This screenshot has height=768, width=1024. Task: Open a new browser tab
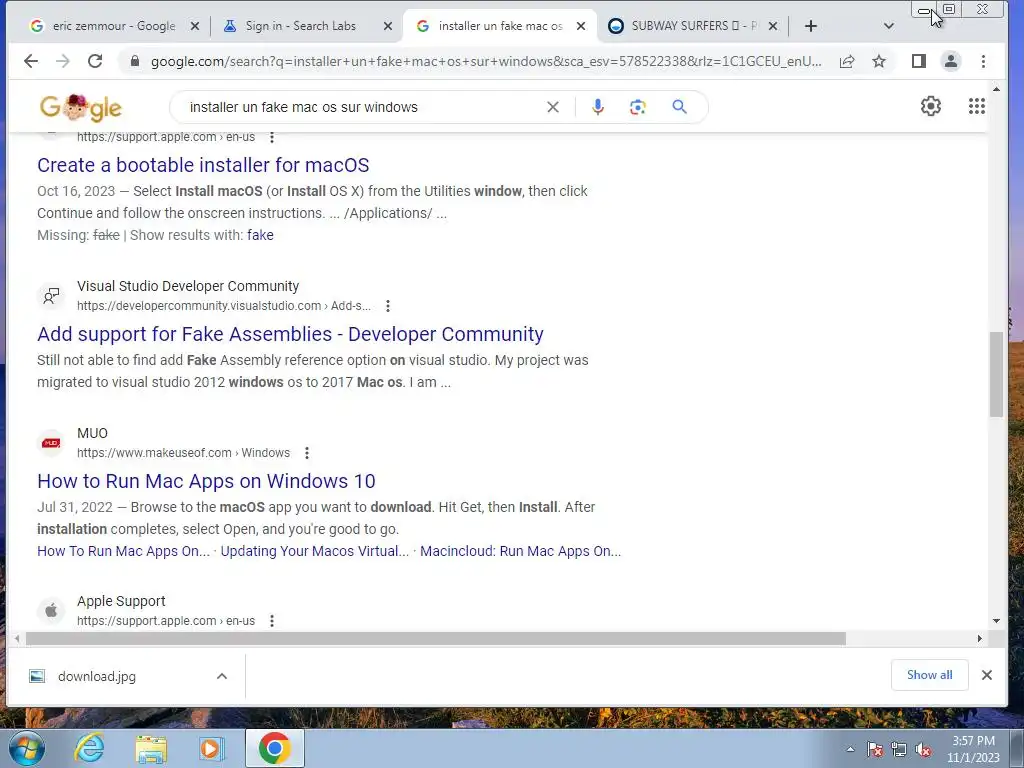[x=810, y=26]
